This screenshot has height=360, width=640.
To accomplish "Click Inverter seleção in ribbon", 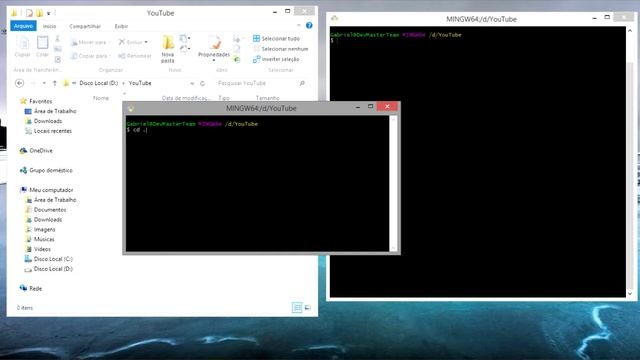I will pos(276,59).
